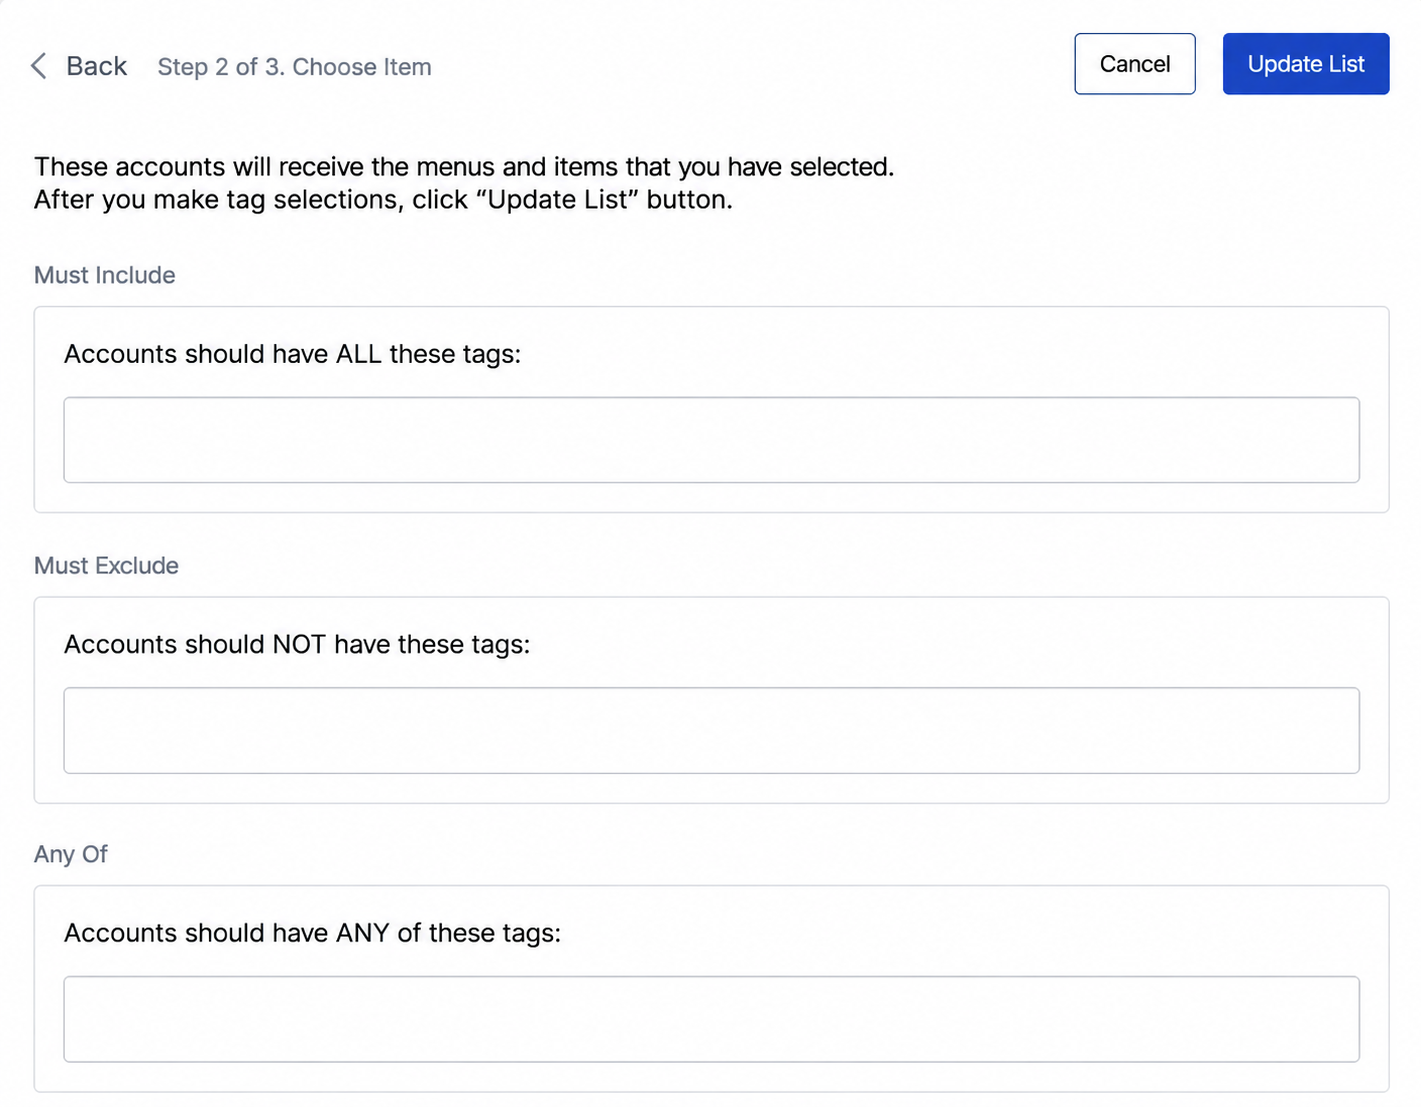Click 'Accounts should have ALL these tags:' label
The width and height of the screenshot is (1421, 1107).
coord(292,354)
